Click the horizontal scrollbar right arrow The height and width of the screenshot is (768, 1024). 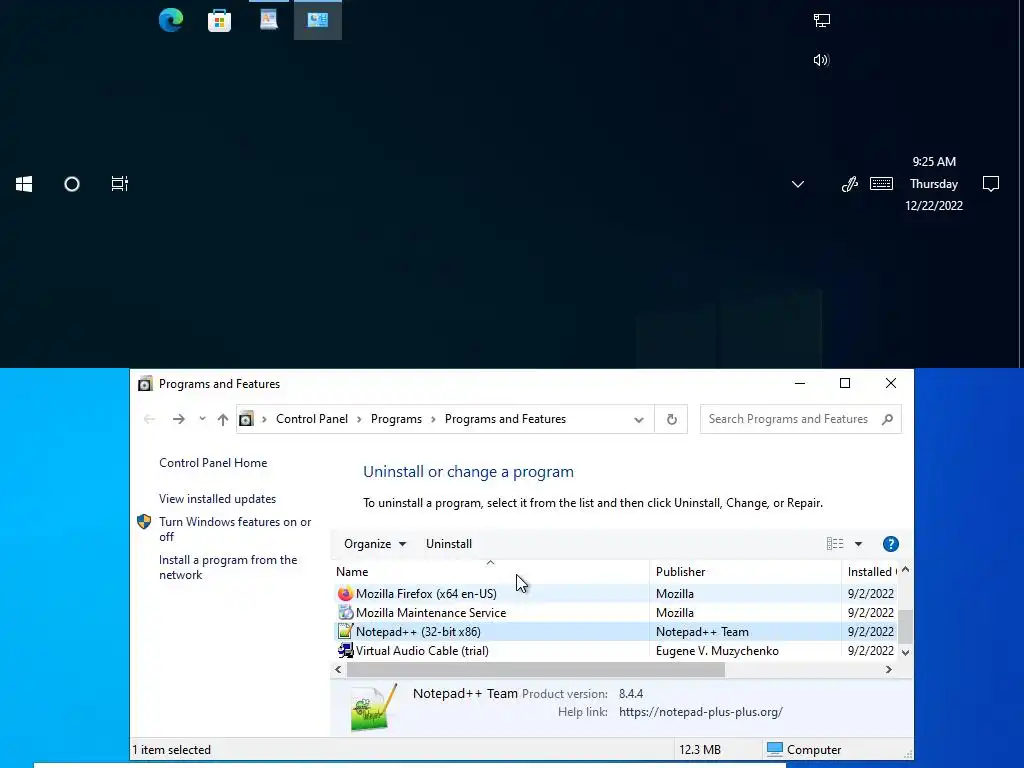pos(888,669)
